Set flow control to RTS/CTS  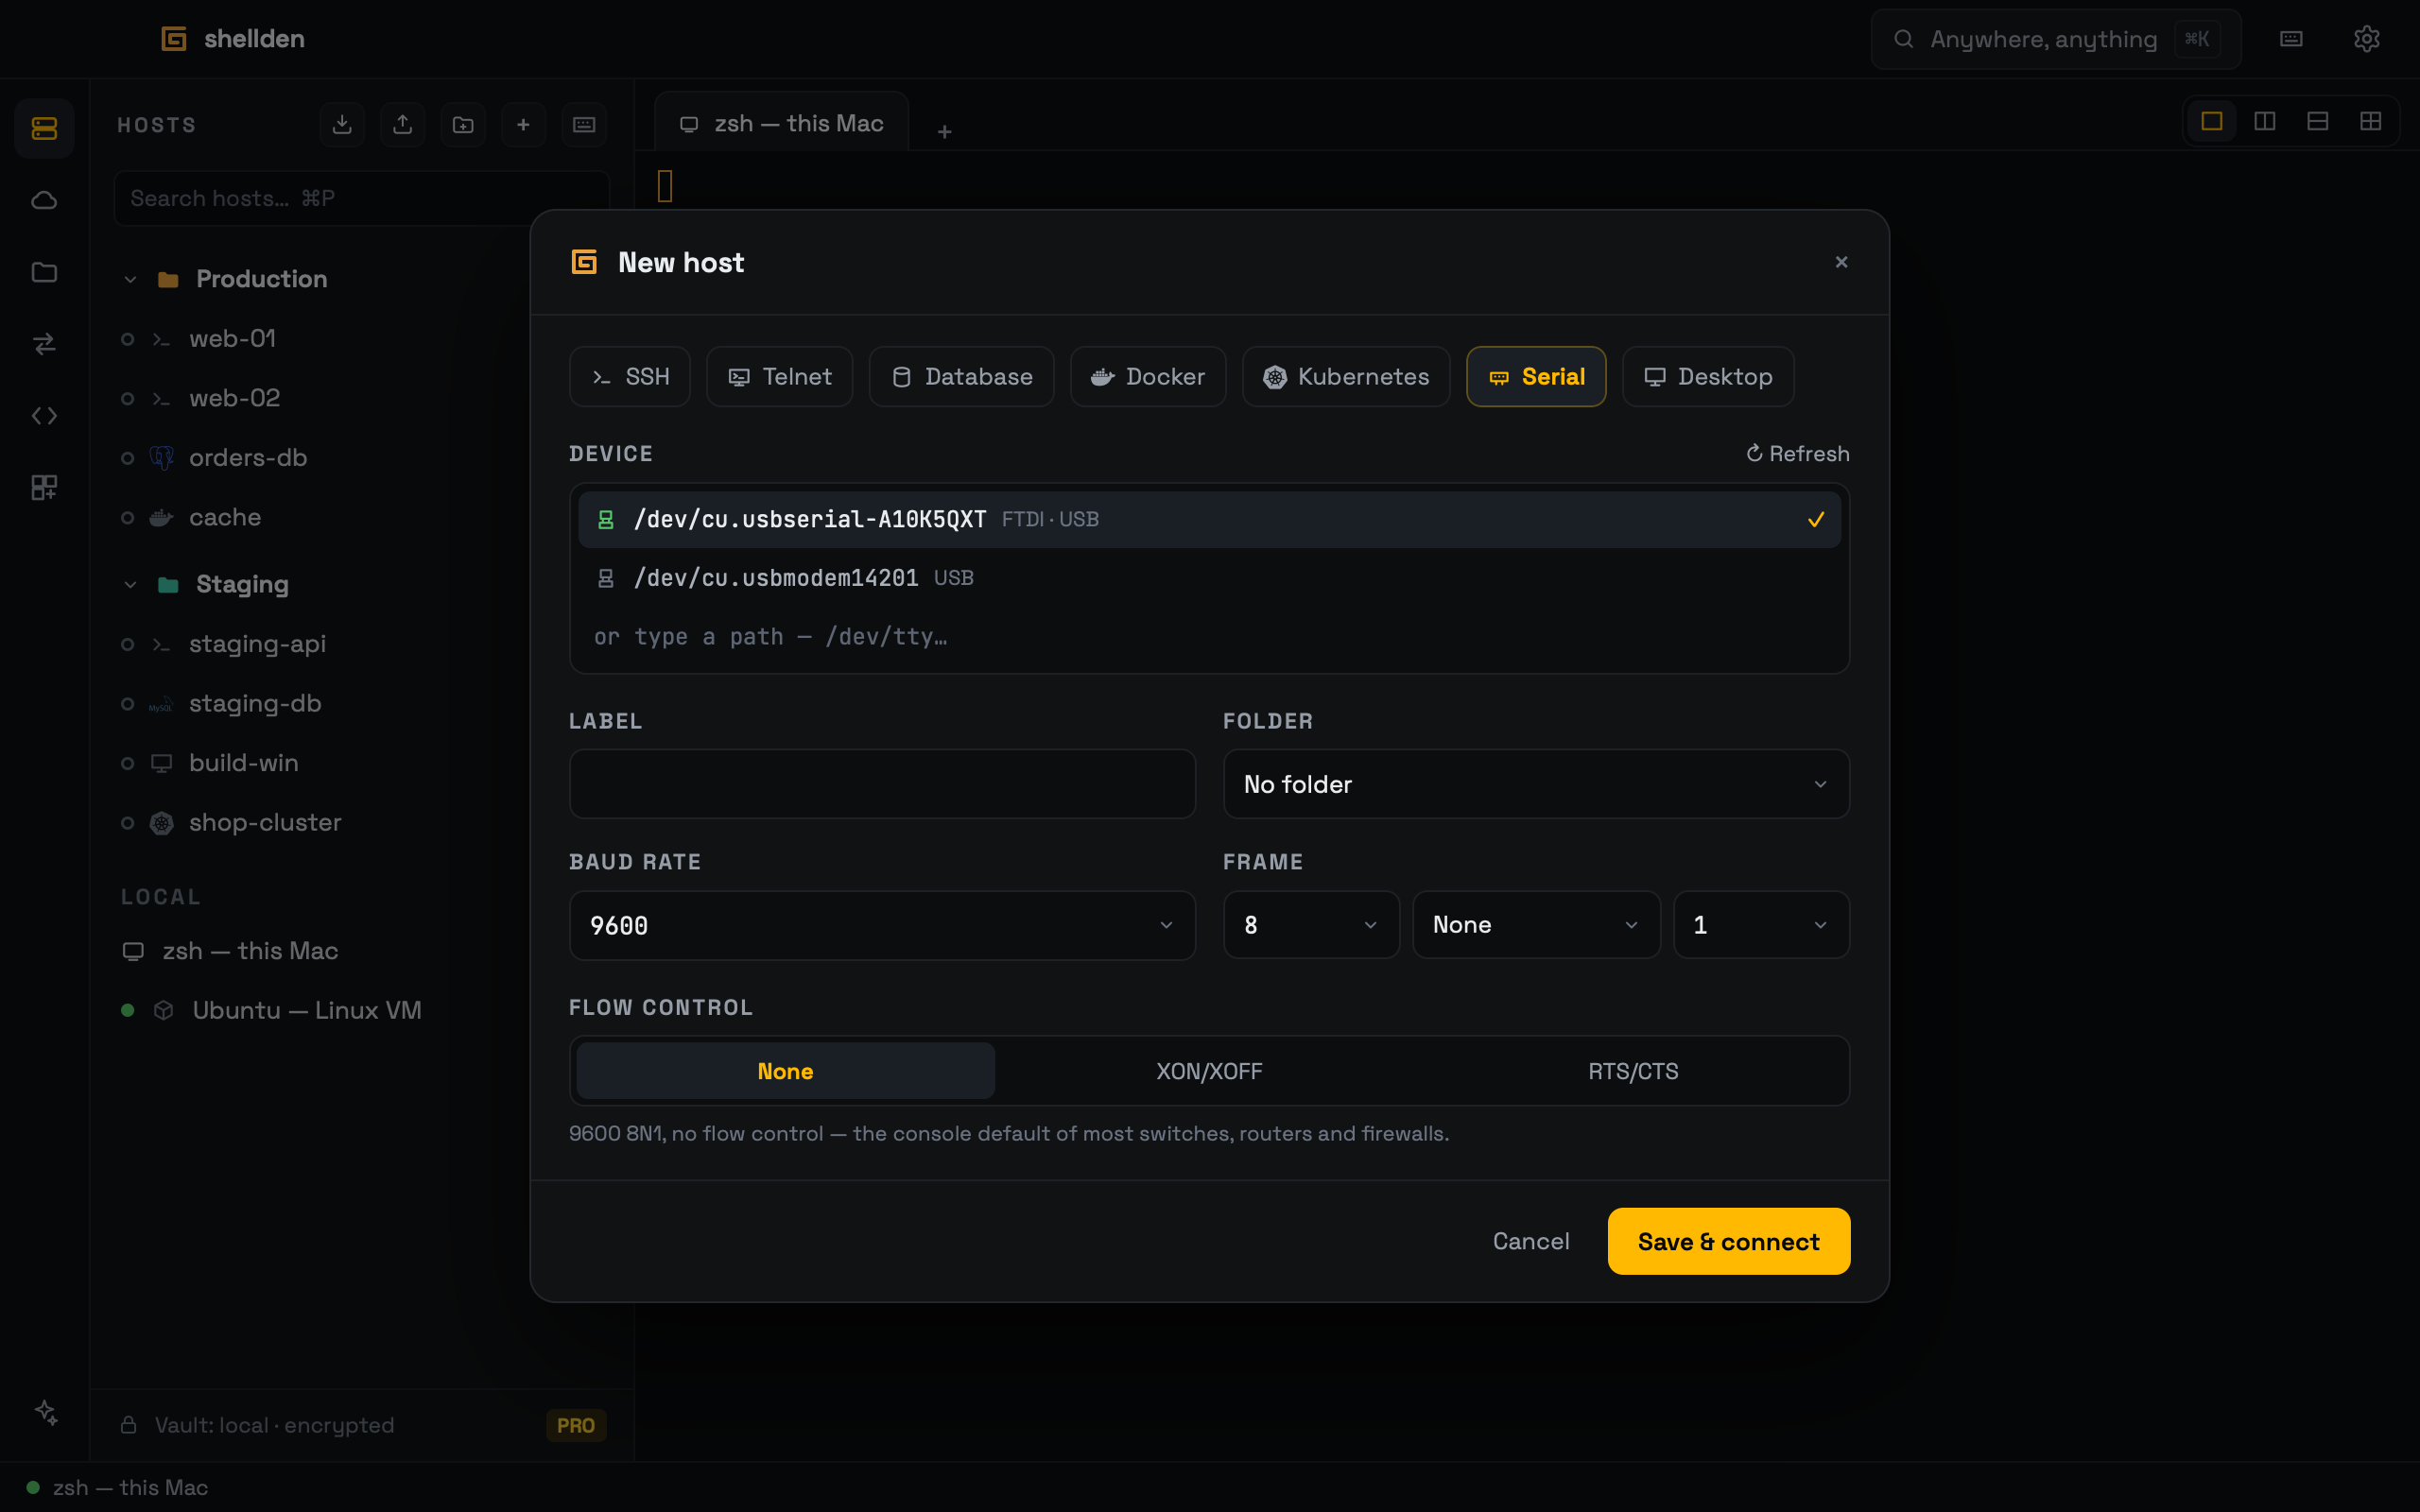1633,1071
